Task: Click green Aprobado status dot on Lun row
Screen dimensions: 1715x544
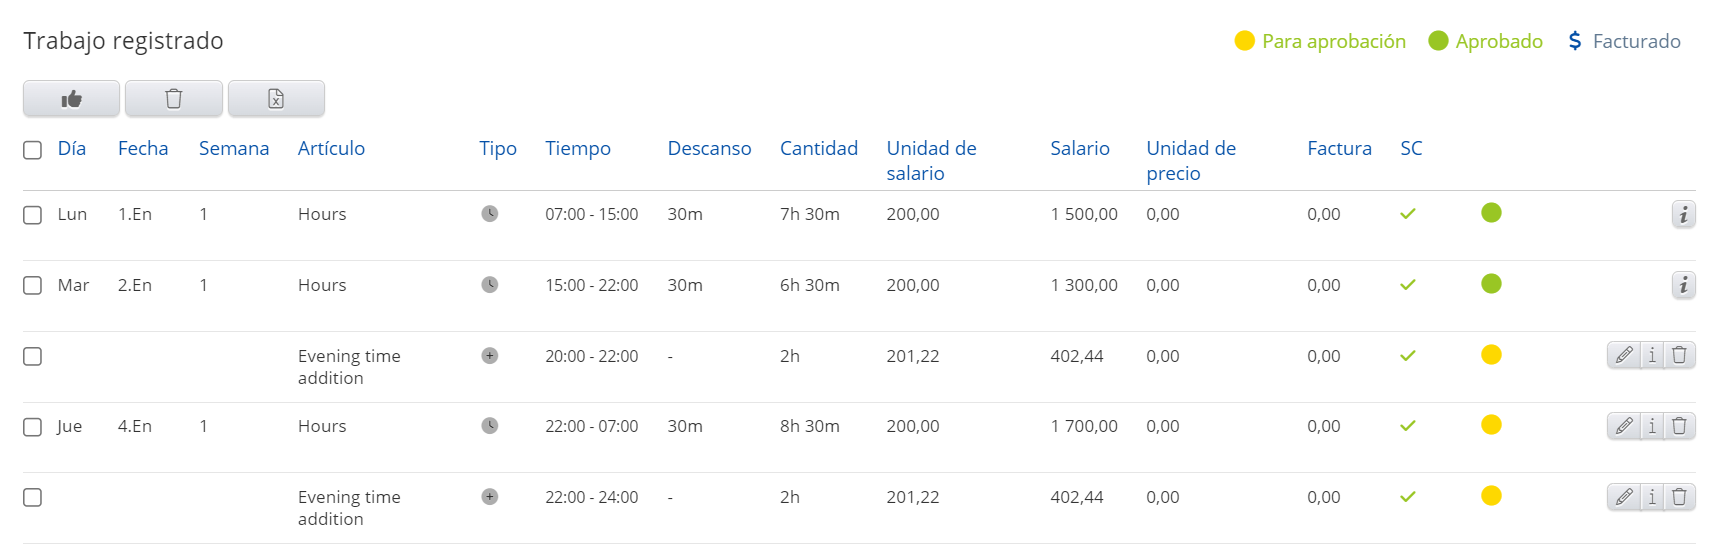Action: (x=1491, y=212)
